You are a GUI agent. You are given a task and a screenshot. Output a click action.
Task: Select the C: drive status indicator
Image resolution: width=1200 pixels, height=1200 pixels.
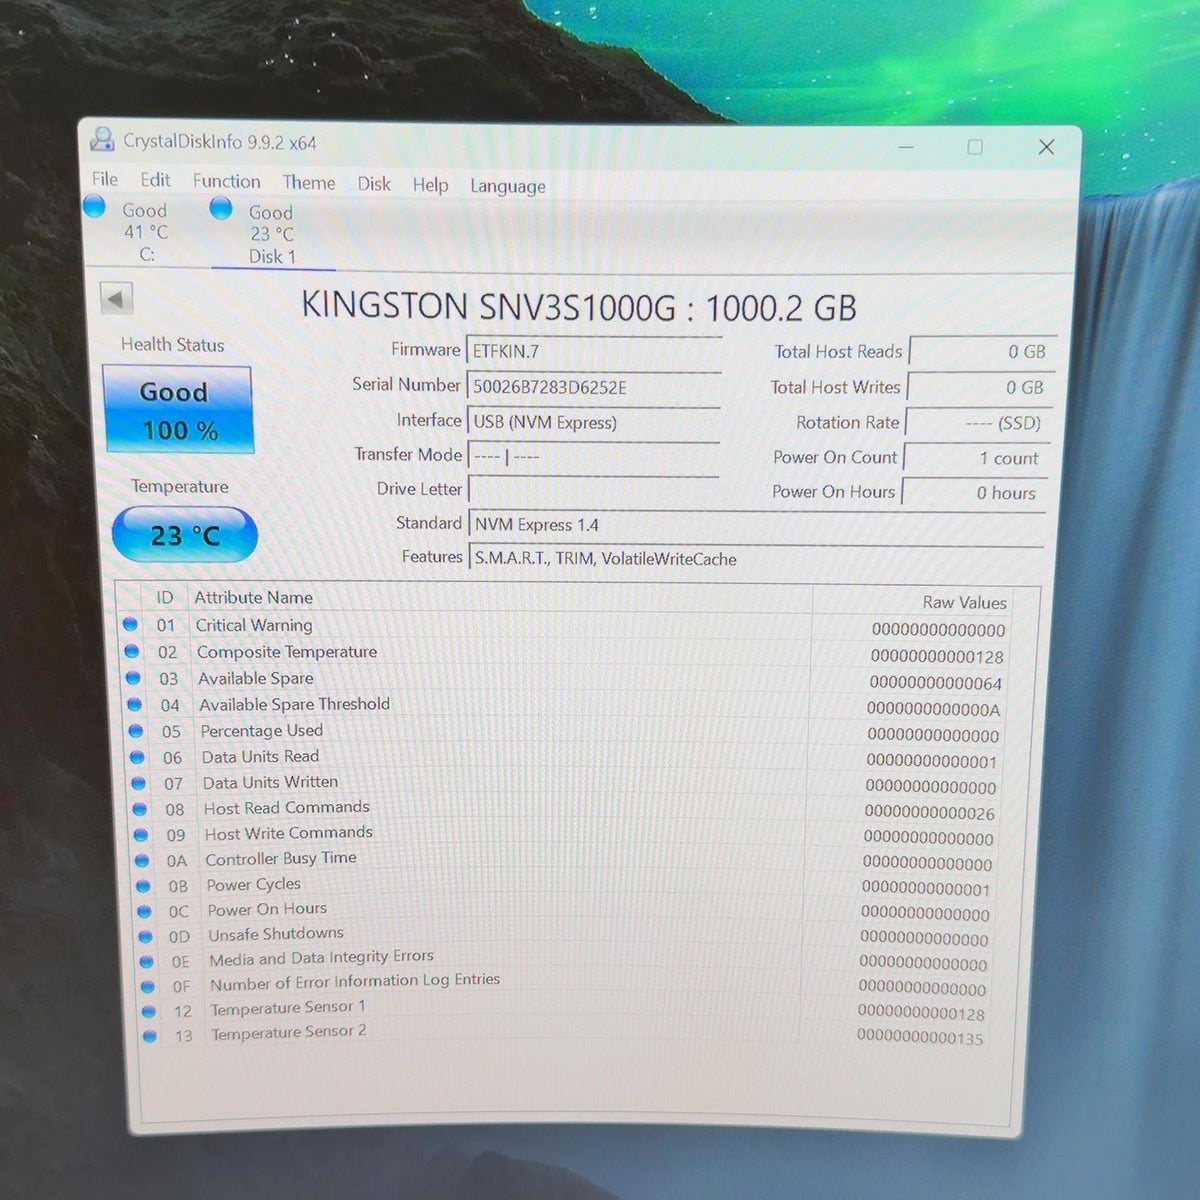pyautogui.click(x=94, y=207)
